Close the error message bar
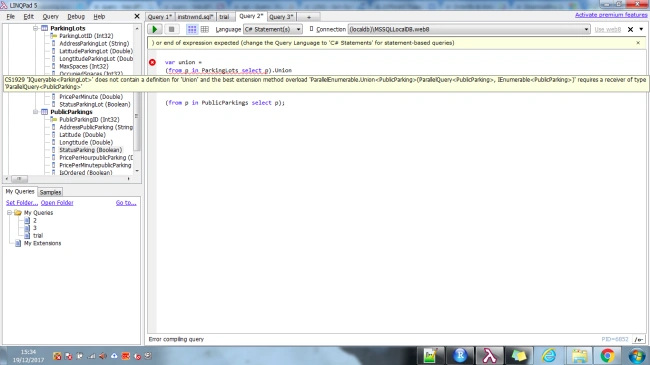Screen dimensions: 650x365 click(x=638, y=43)
